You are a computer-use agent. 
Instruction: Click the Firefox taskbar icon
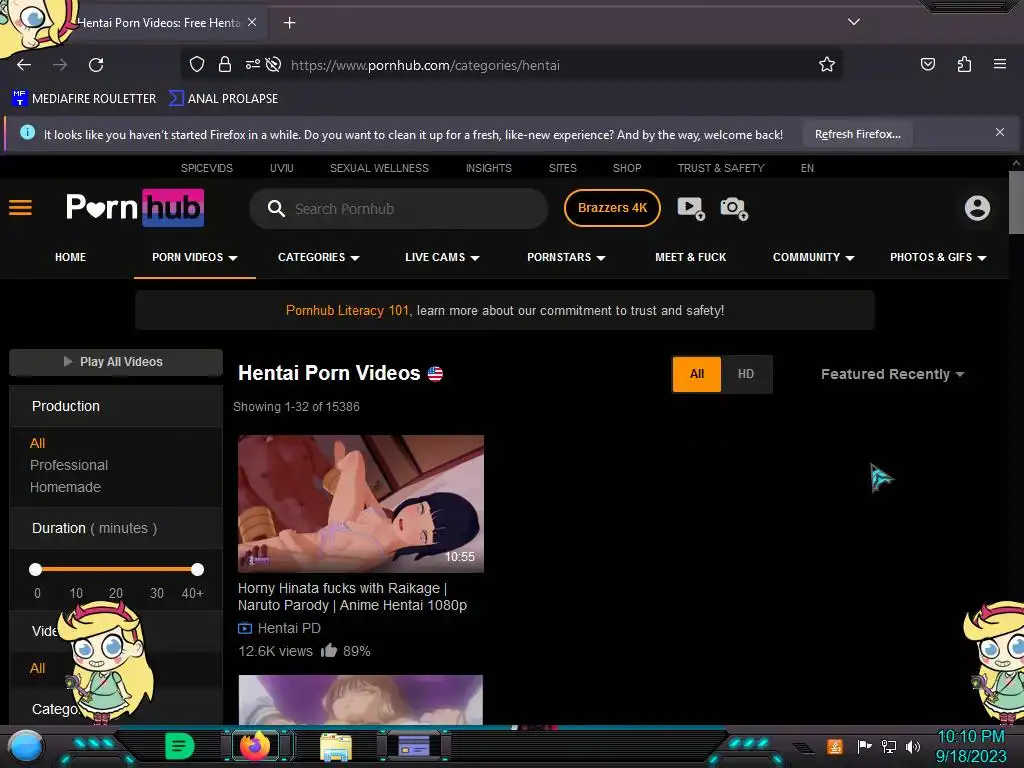point(255,745)
